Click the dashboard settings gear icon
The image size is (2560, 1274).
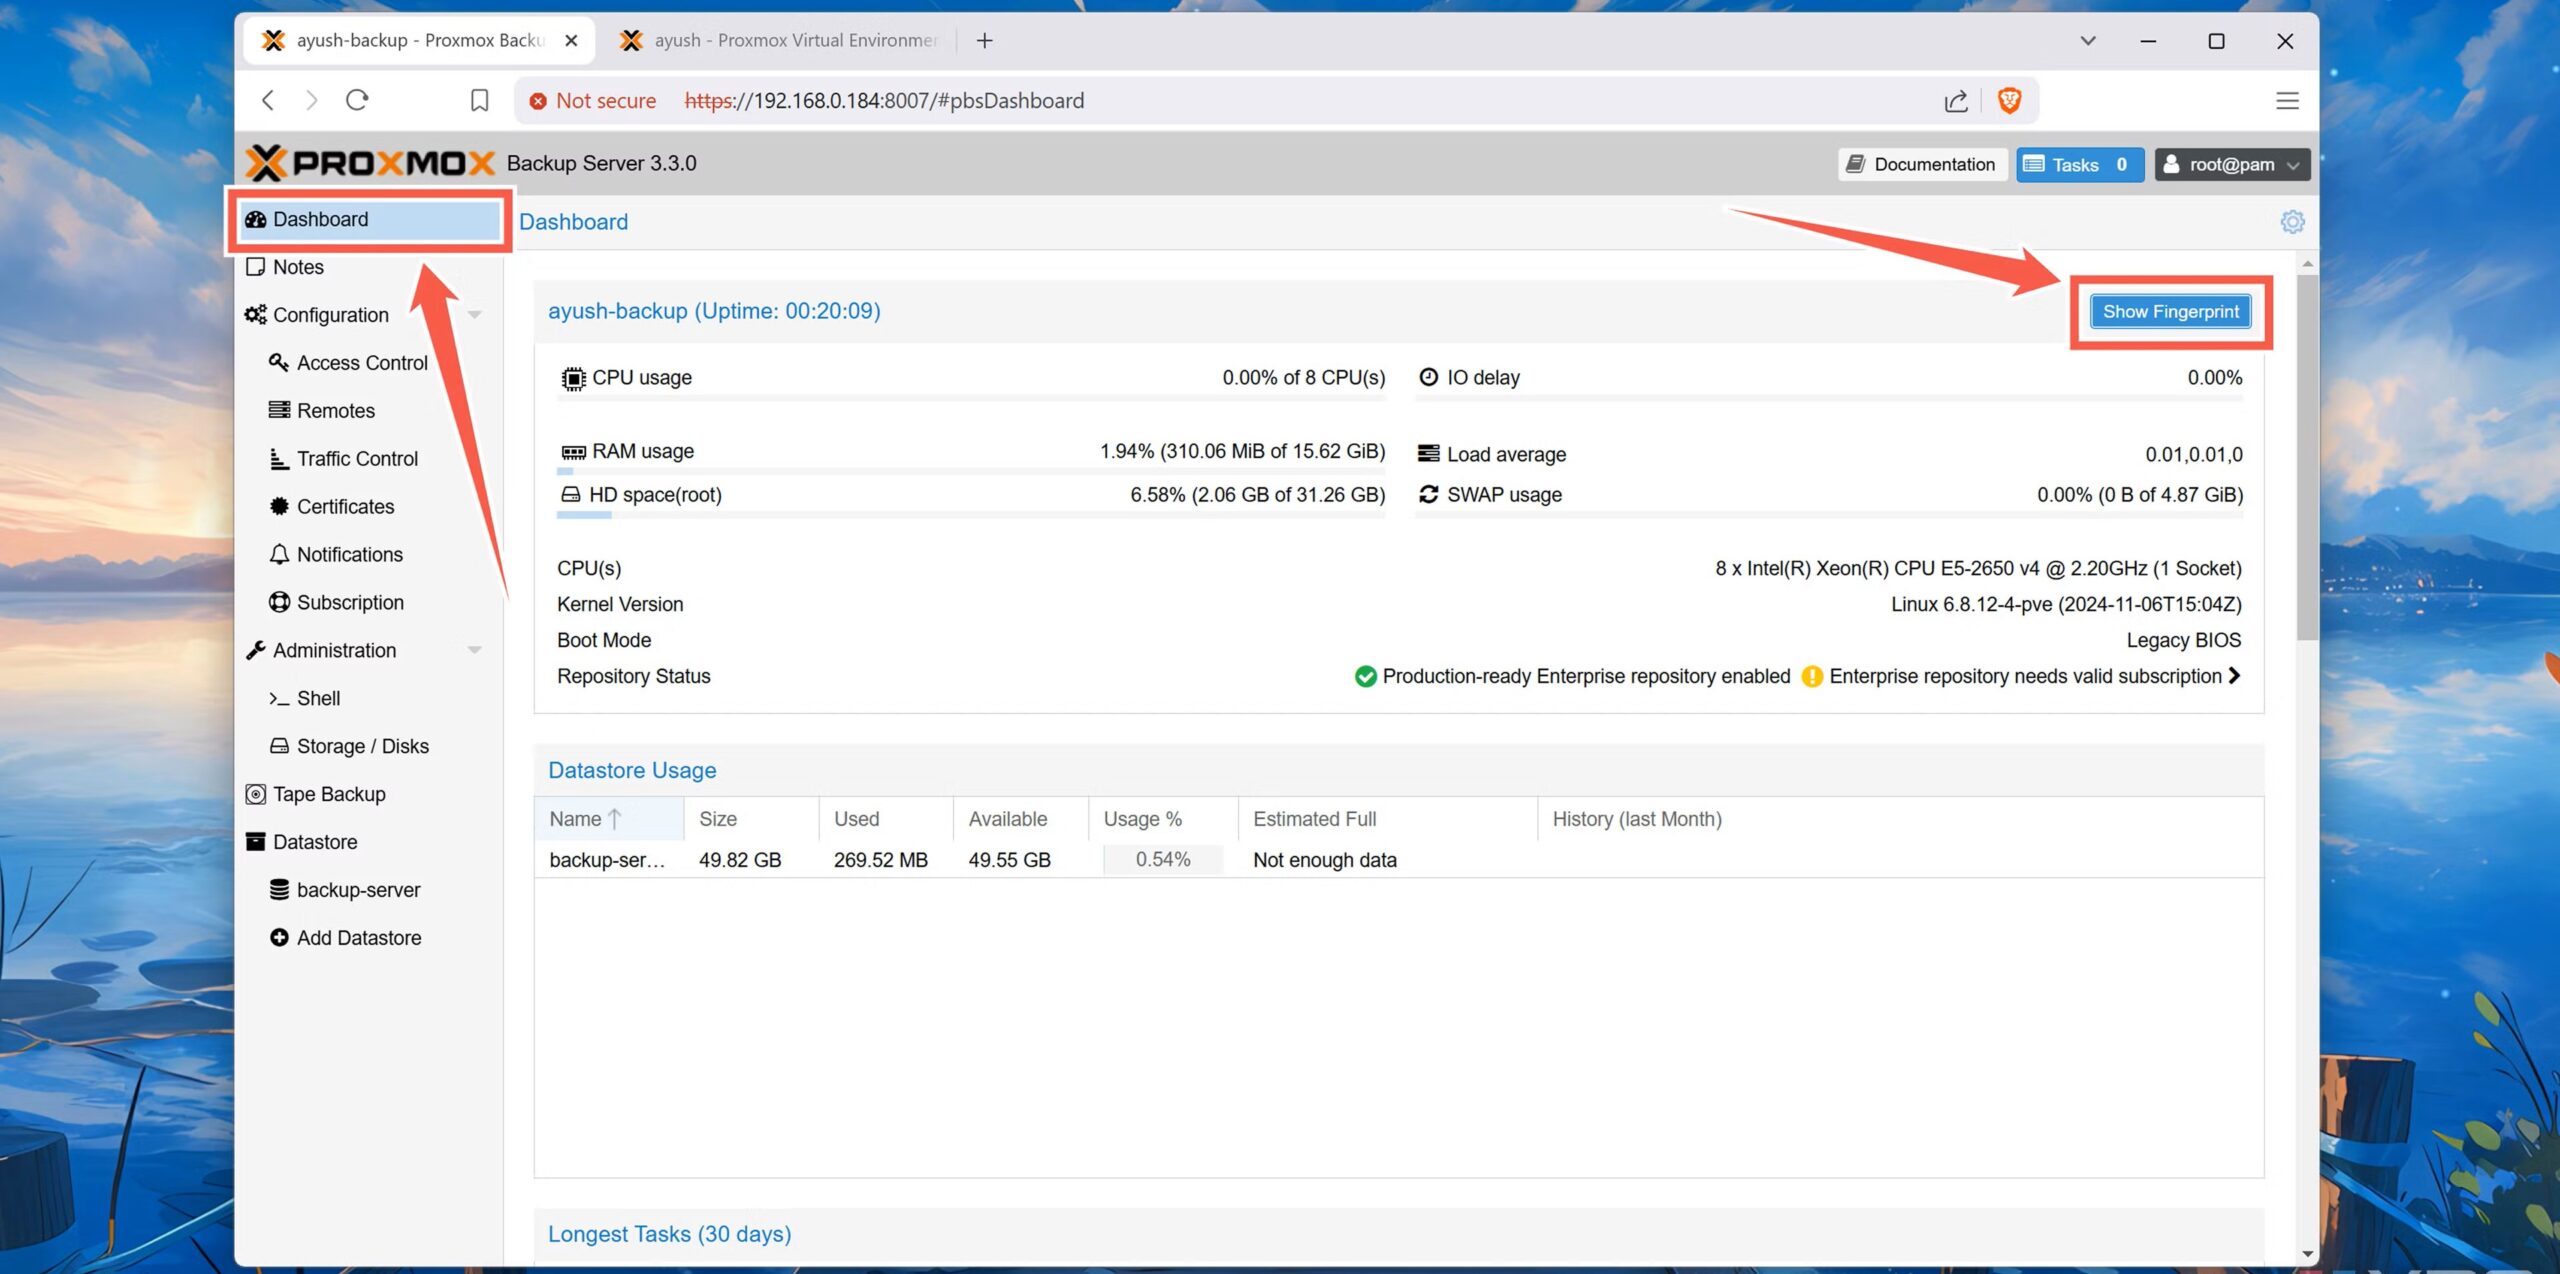point(2293,221)
